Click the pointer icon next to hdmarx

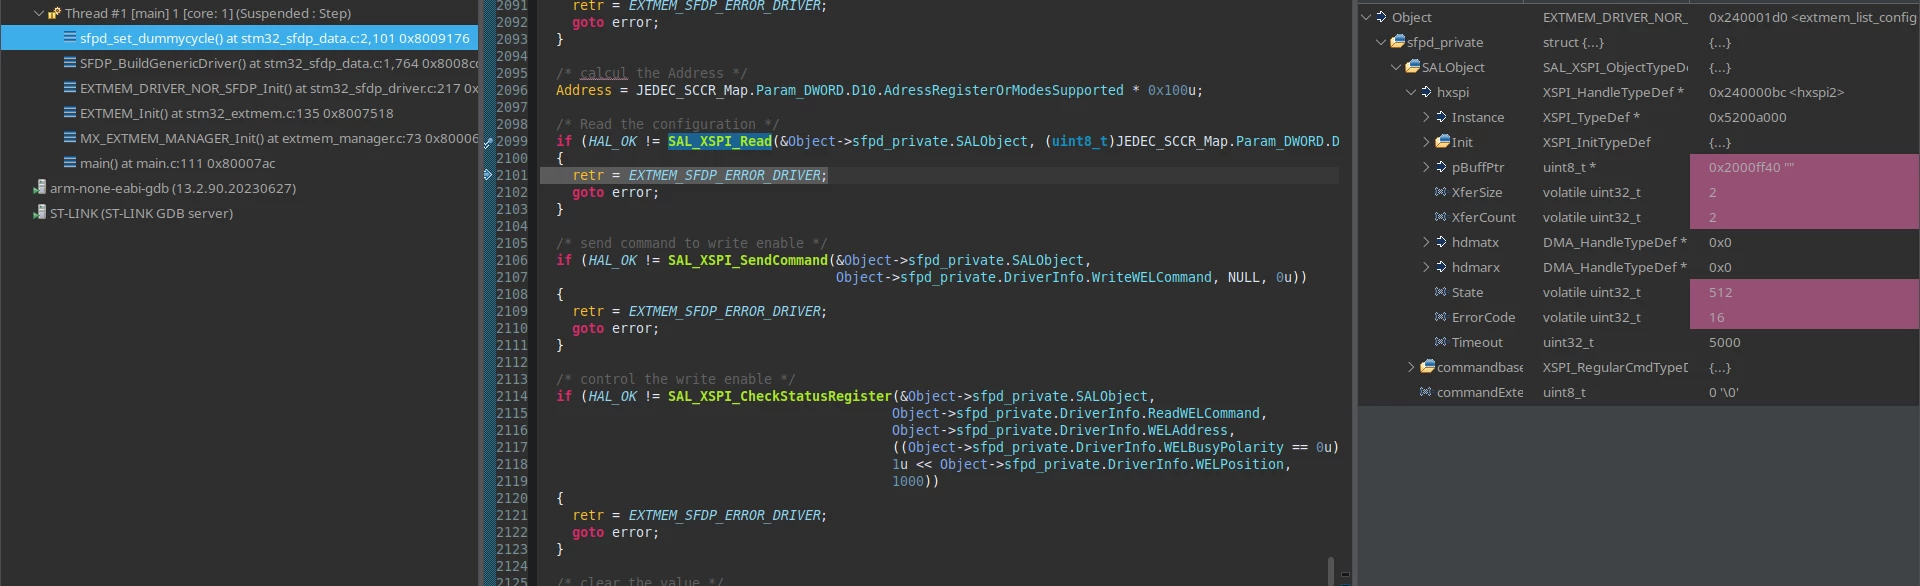(1442, 266)
